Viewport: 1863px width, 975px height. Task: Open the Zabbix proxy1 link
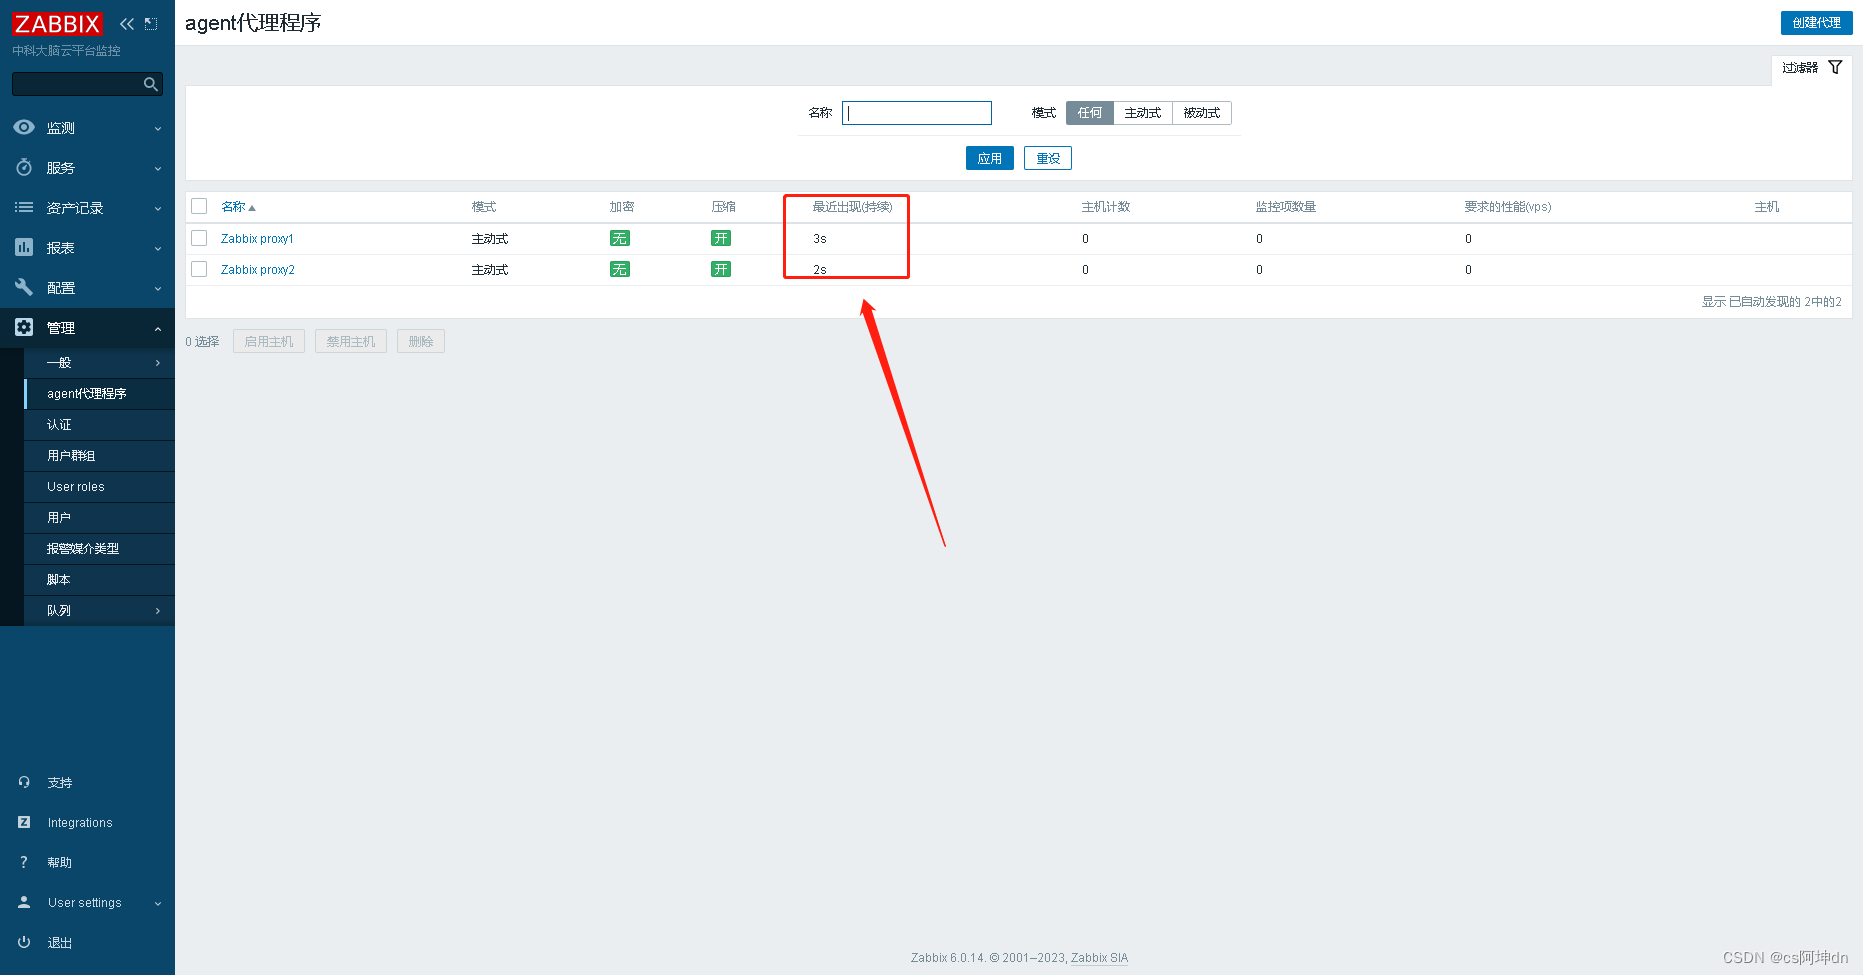pos(257,238)
